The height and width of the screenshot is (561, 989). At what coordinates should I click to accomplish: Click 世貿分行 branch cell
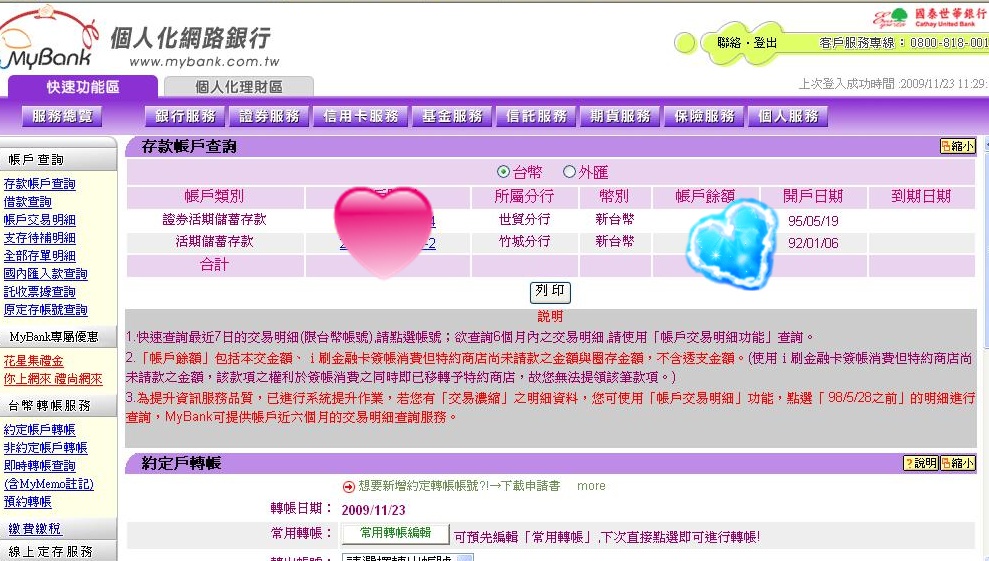point(524,220)
